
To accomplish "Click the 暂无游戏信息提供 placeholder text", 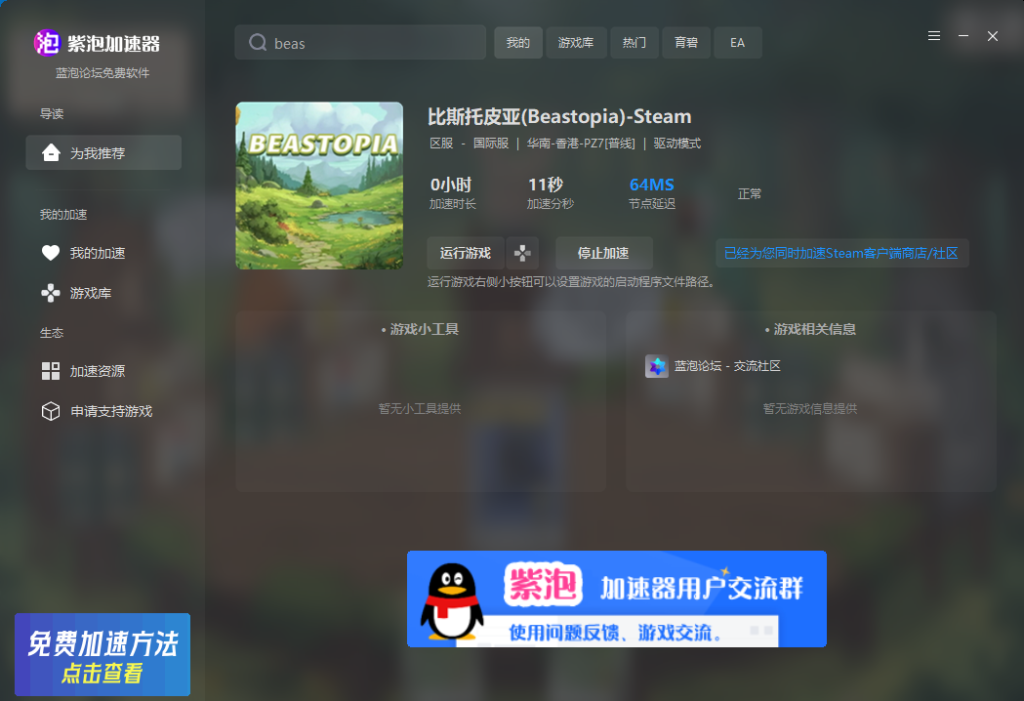I will point(810,408).
